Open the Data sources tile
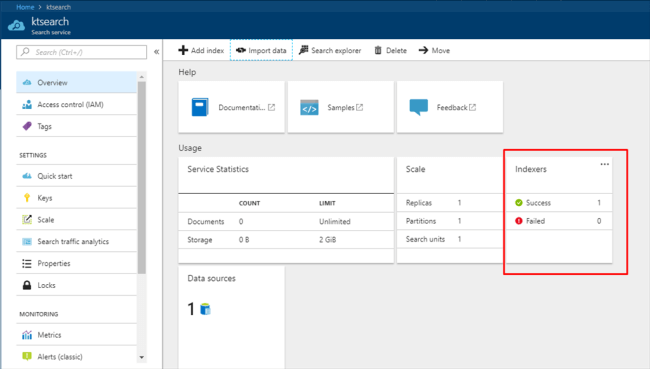The height and width of the screenshot is (369, 650). coord(231,317)
